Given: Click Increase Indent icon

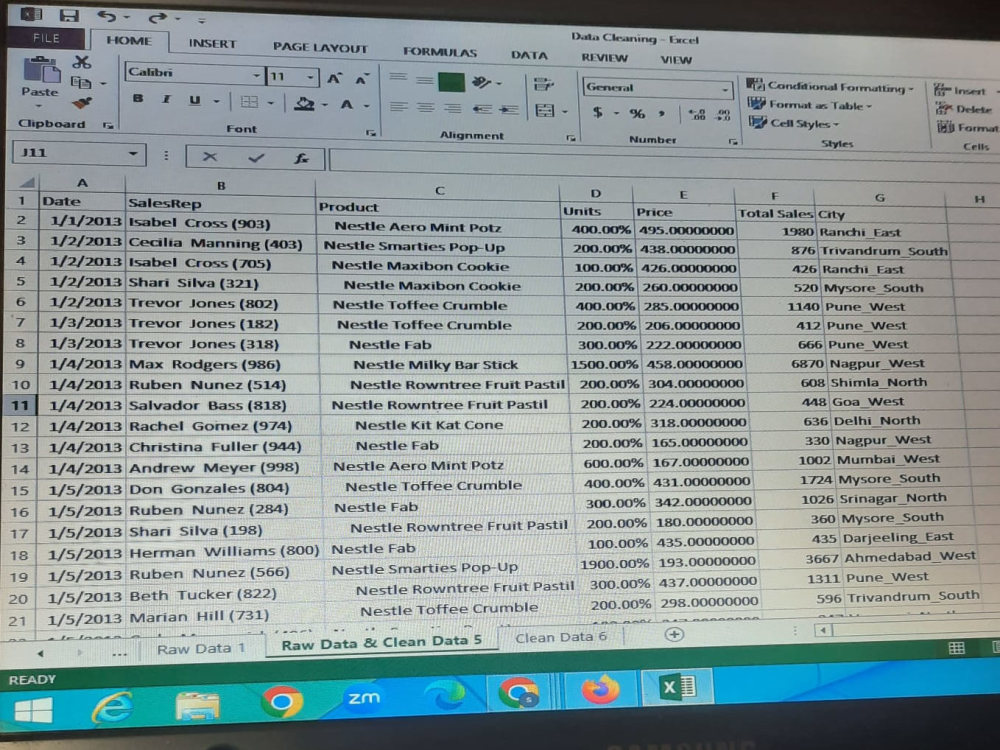Looking at the screenshot, I should [509, 110].
